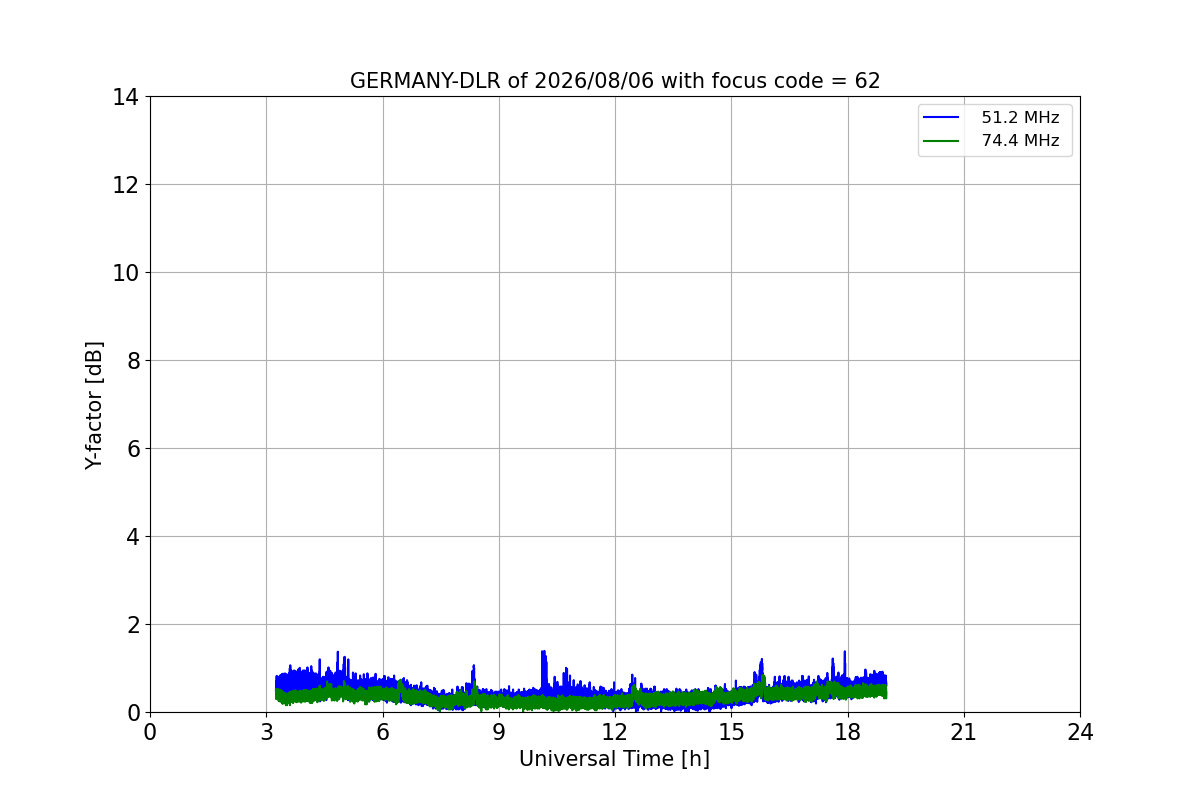This screenshot has height=800, width=1200.
Task: Click the y-axis tick label 14
Action: coord(125,97)
